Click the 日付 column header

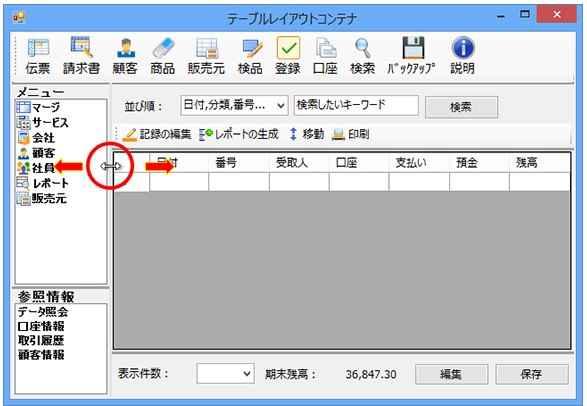coord(179,163)
